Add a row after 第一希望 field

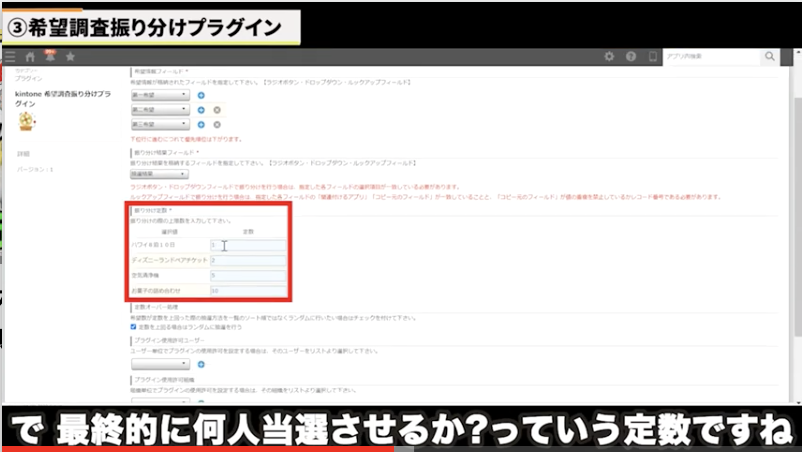tap(201, 95)
